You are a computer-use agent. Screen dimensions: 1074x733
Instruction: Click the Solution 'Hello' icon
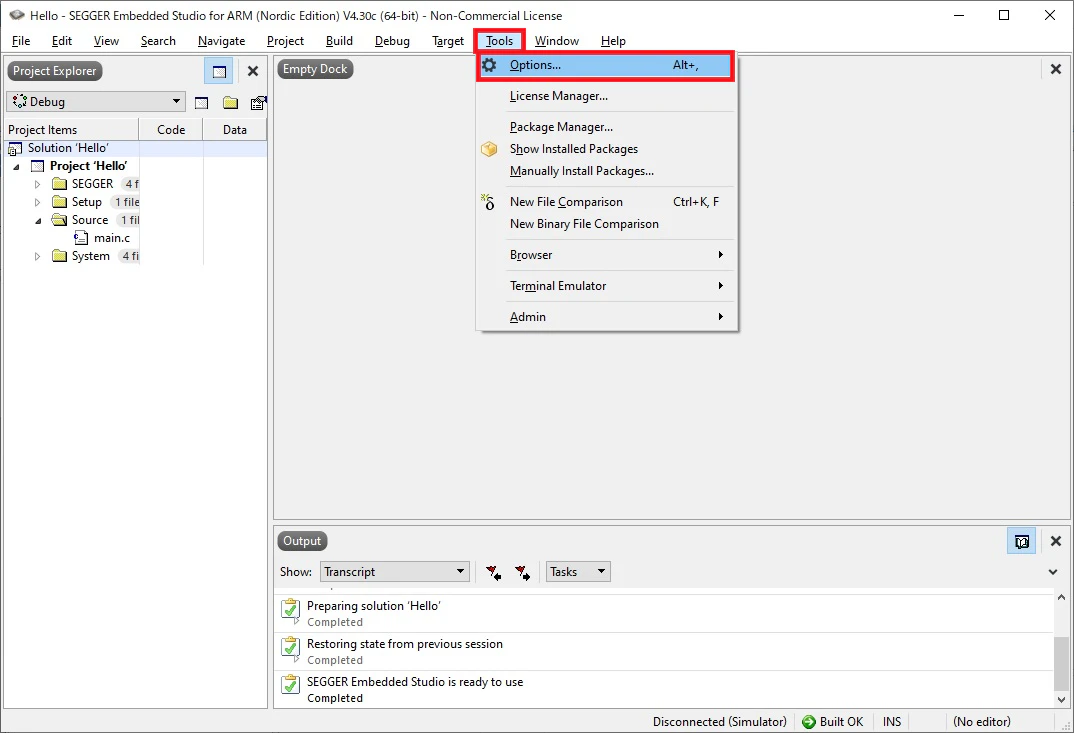[x=14, y=149]
